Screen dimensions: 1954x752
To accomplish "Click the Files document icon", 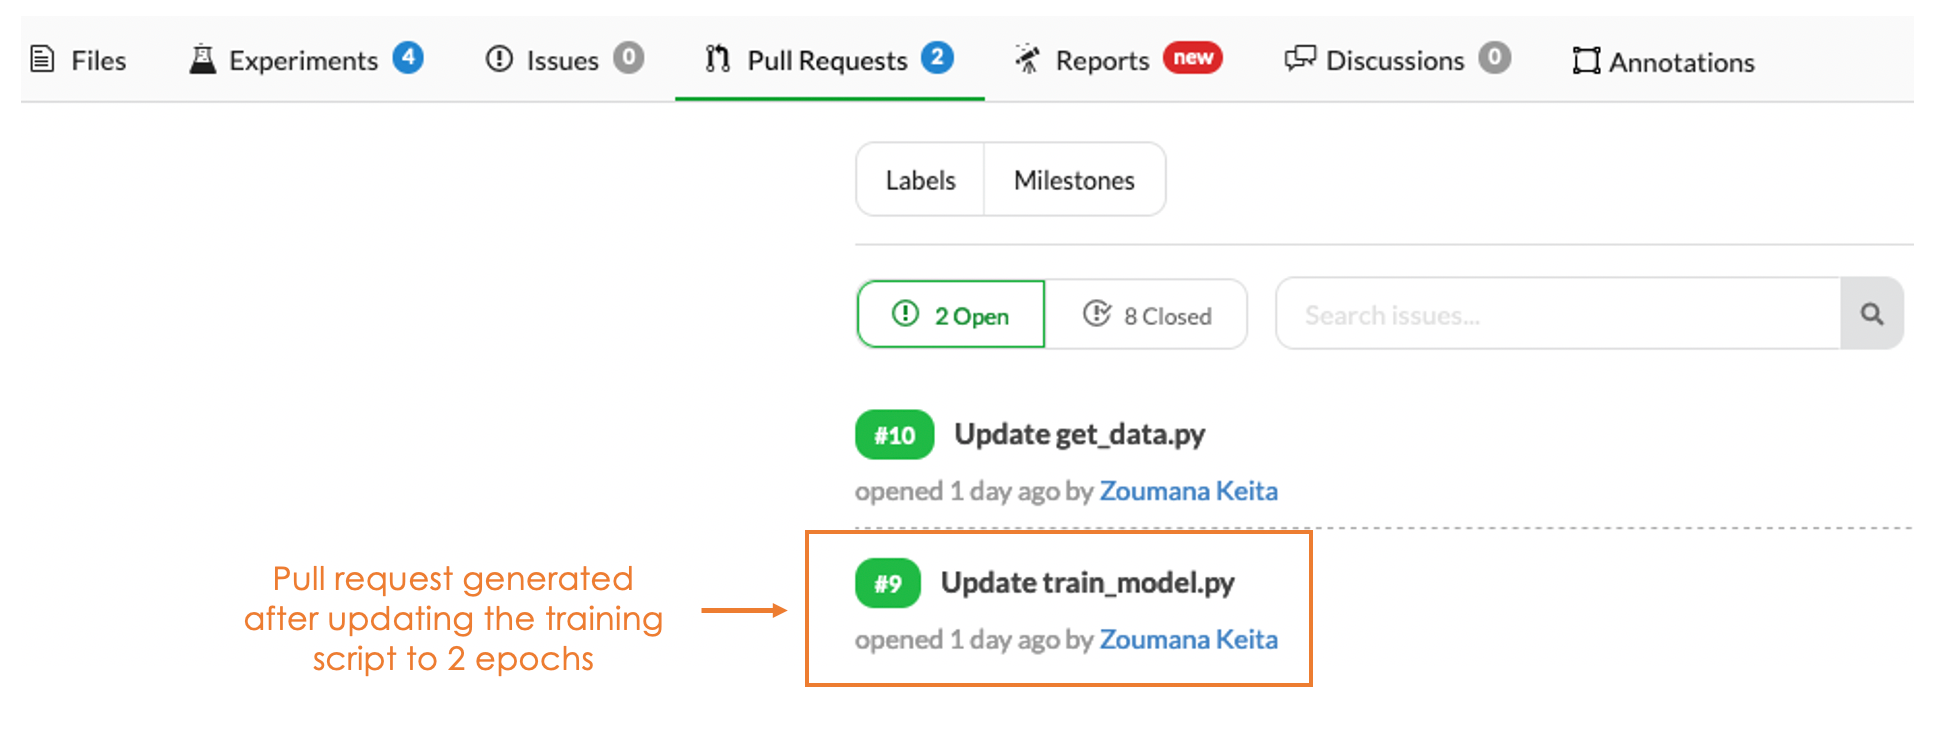I will 42,59.
